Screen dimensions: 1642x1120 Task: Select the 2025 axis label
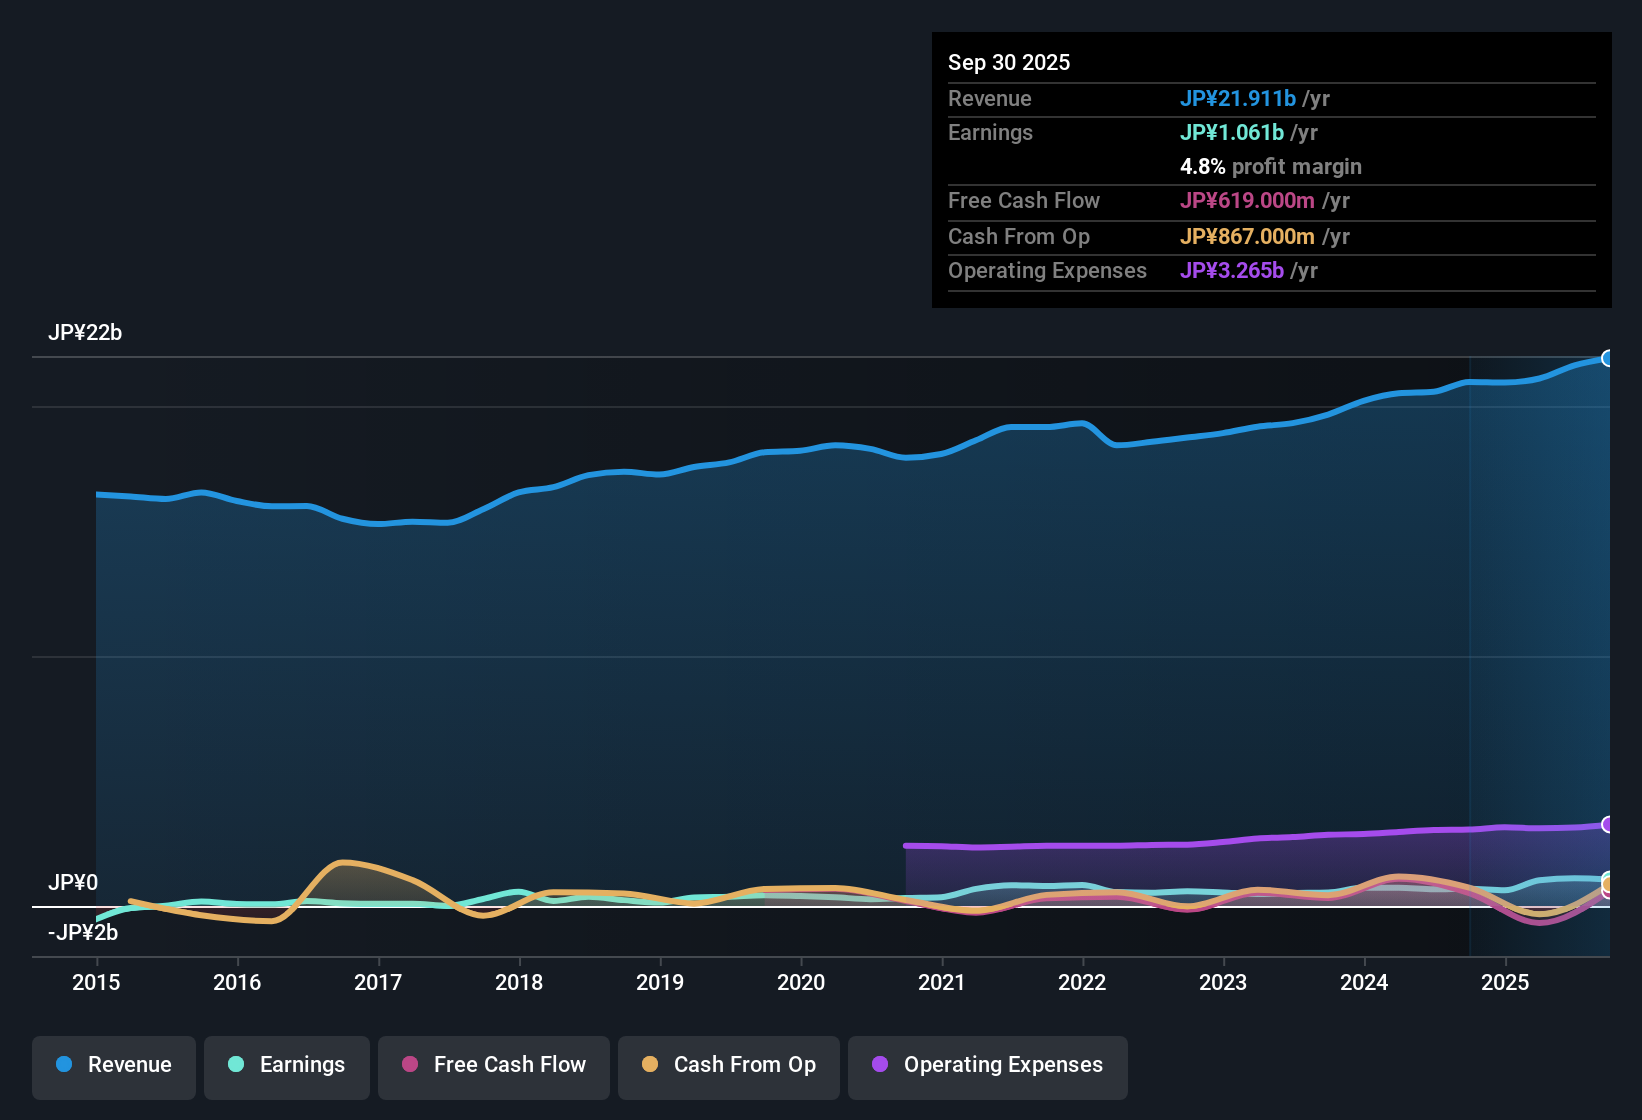1506,983
